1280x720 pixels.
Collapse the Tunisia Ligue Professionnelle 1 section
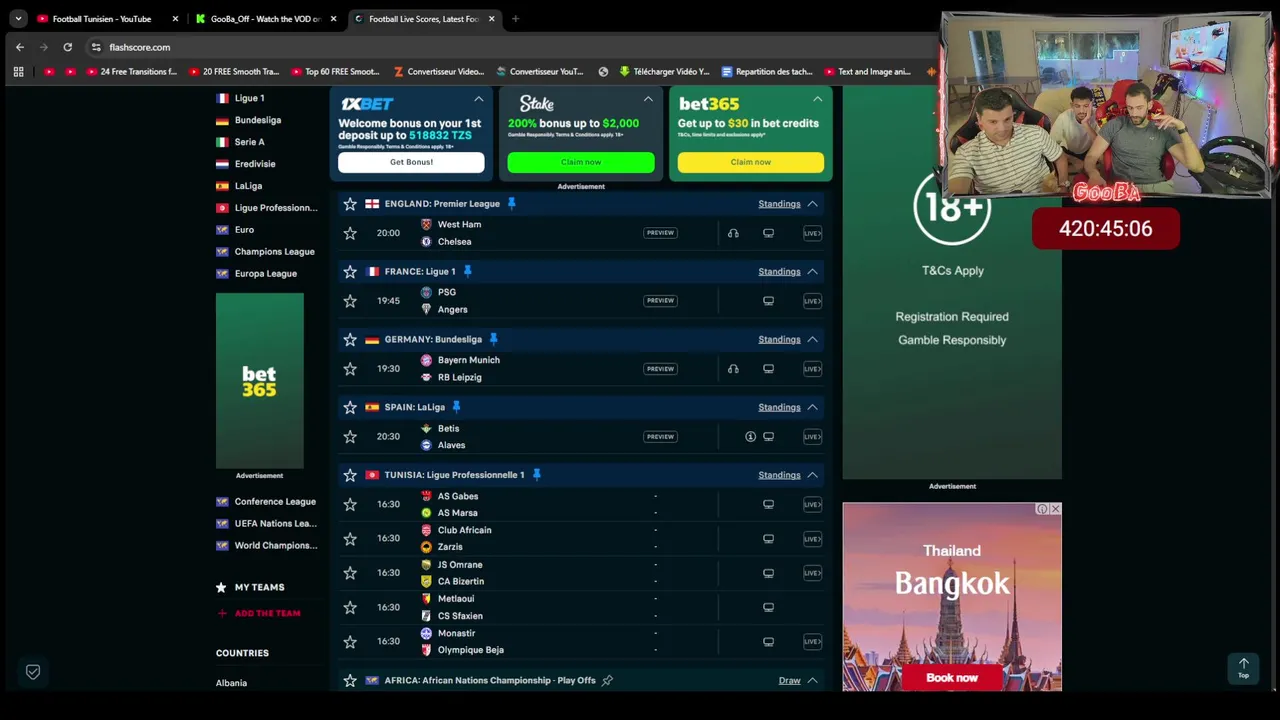pyautogui.click(x=812, y=475)
